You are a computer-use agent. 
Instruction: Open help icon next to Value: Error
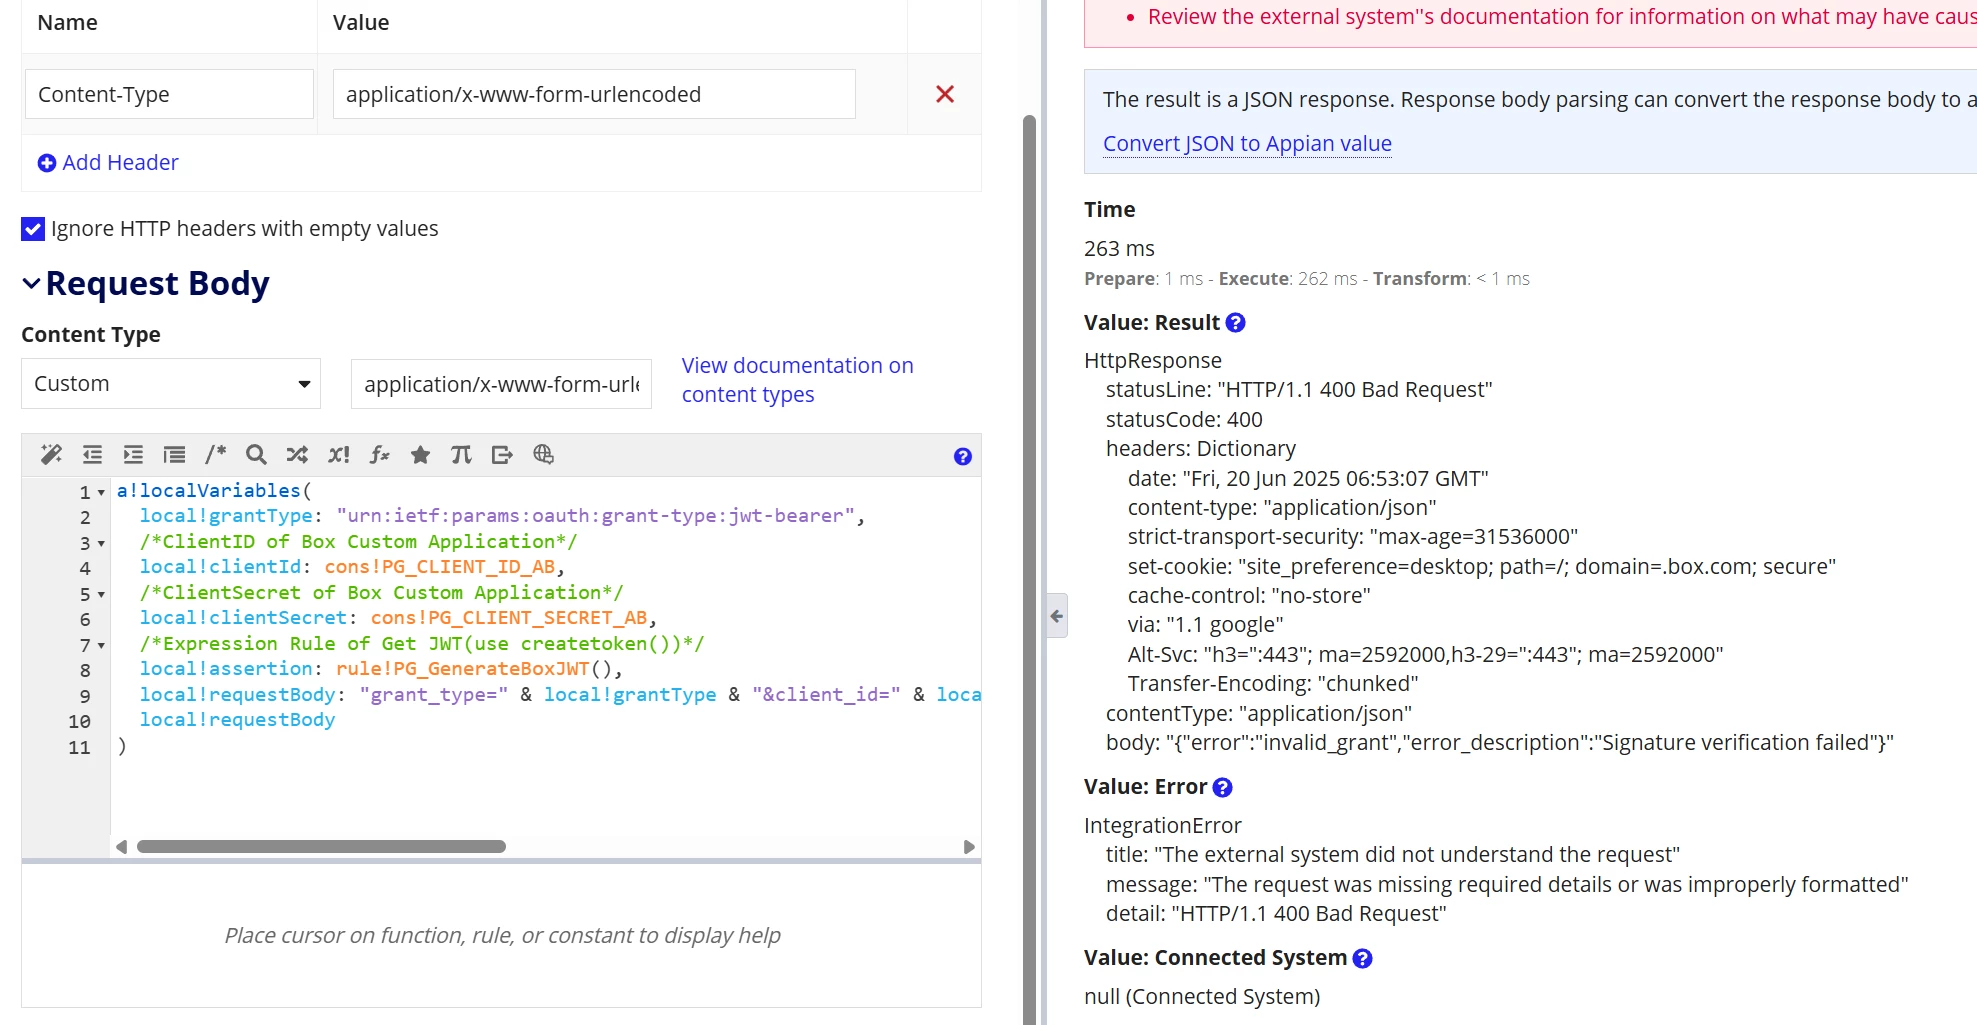coord(1222,788)
